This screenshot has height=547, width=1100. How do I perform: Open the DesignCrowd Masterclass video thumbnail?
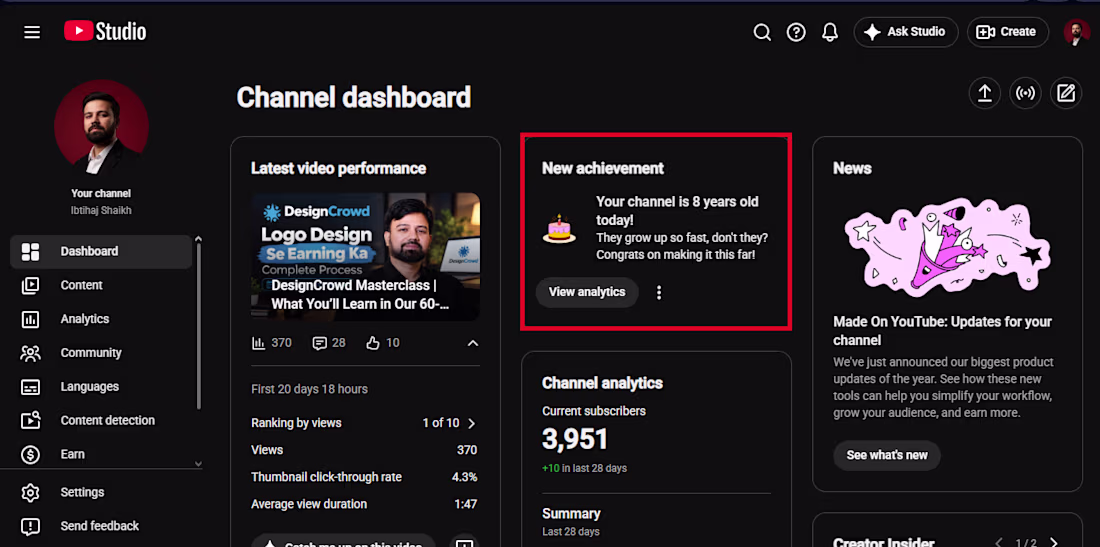365,257
